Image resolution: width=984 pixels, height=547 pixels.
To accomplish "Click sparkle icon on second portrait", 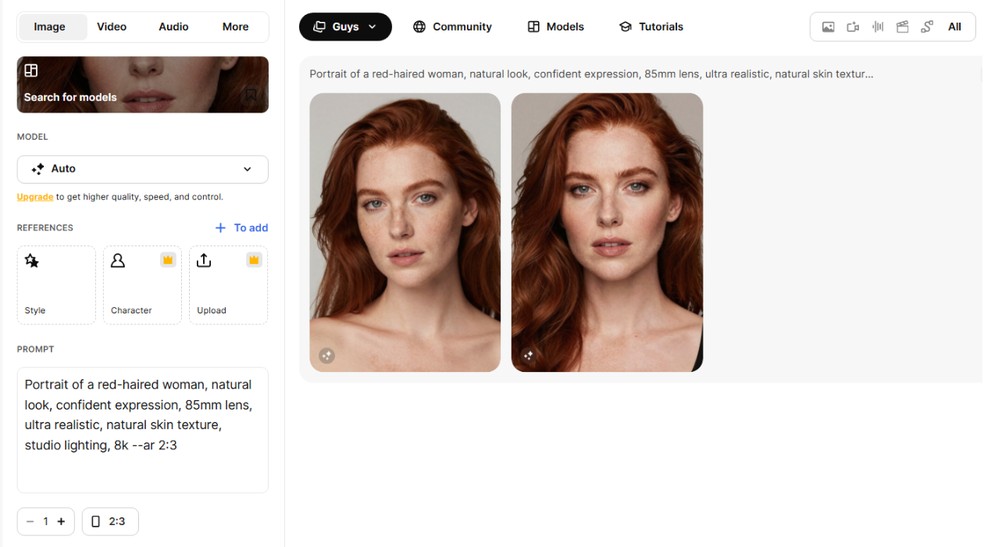I will click(x=528, y=356).
